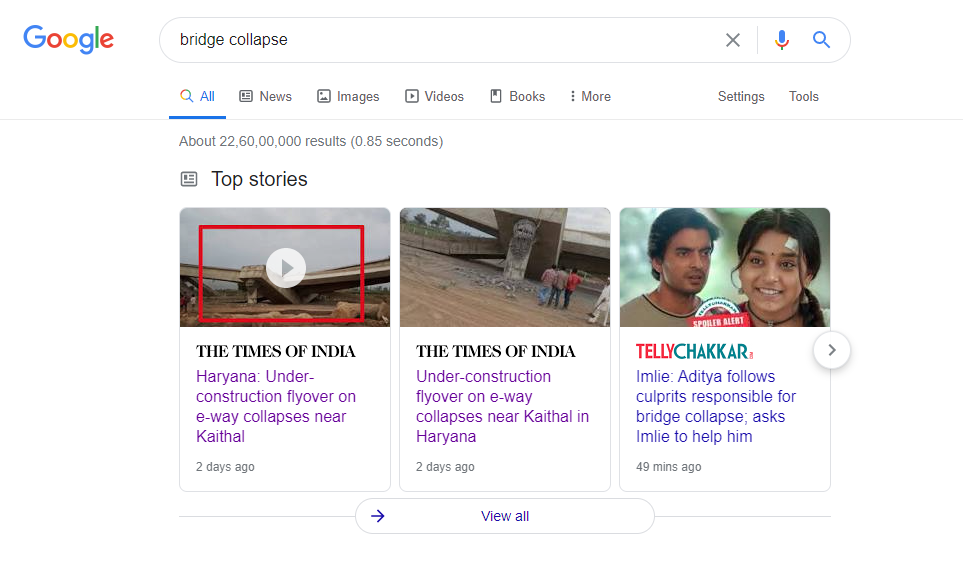Show next top stories with right chevron
The image size is (963, 565).
[832, 350]
